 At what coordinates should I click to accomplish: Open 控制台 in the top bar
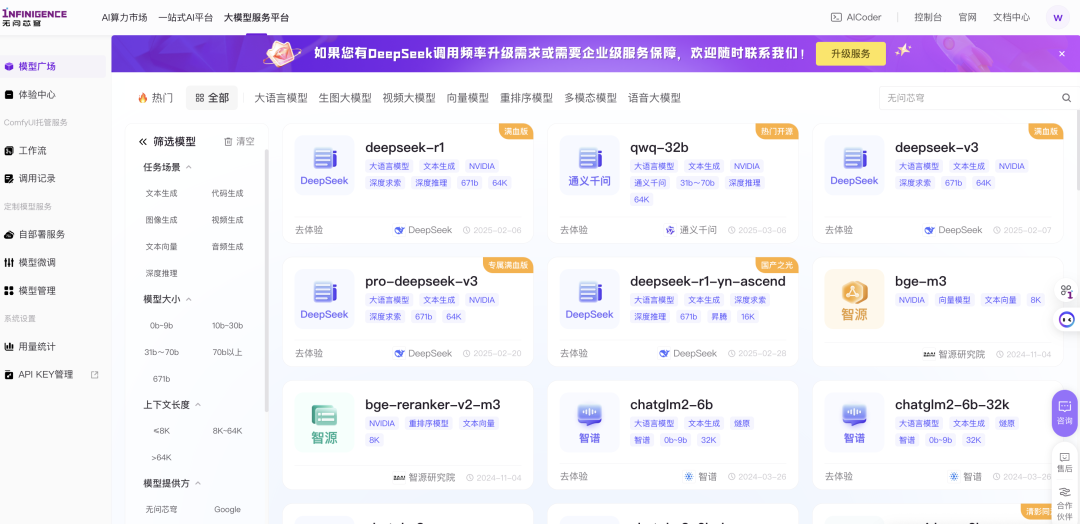click(928, 17)
